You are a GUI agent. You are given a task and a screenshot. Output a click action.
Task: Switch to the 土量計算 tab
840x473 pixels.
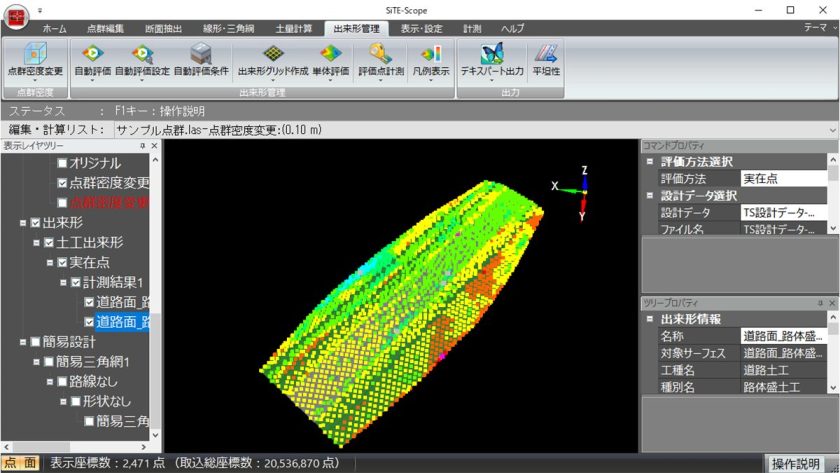pyautogui.click(x=293, y=29)
